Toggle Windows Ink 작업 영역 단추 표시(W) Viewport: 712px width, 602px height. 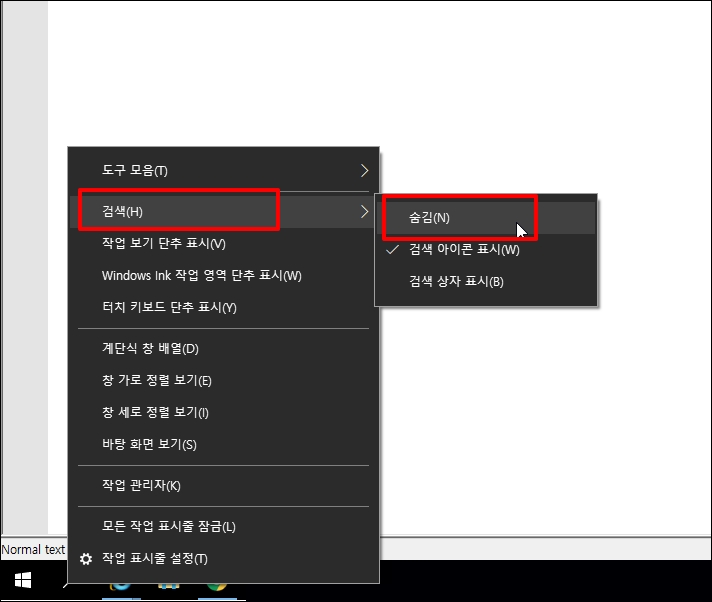point(223,276)
